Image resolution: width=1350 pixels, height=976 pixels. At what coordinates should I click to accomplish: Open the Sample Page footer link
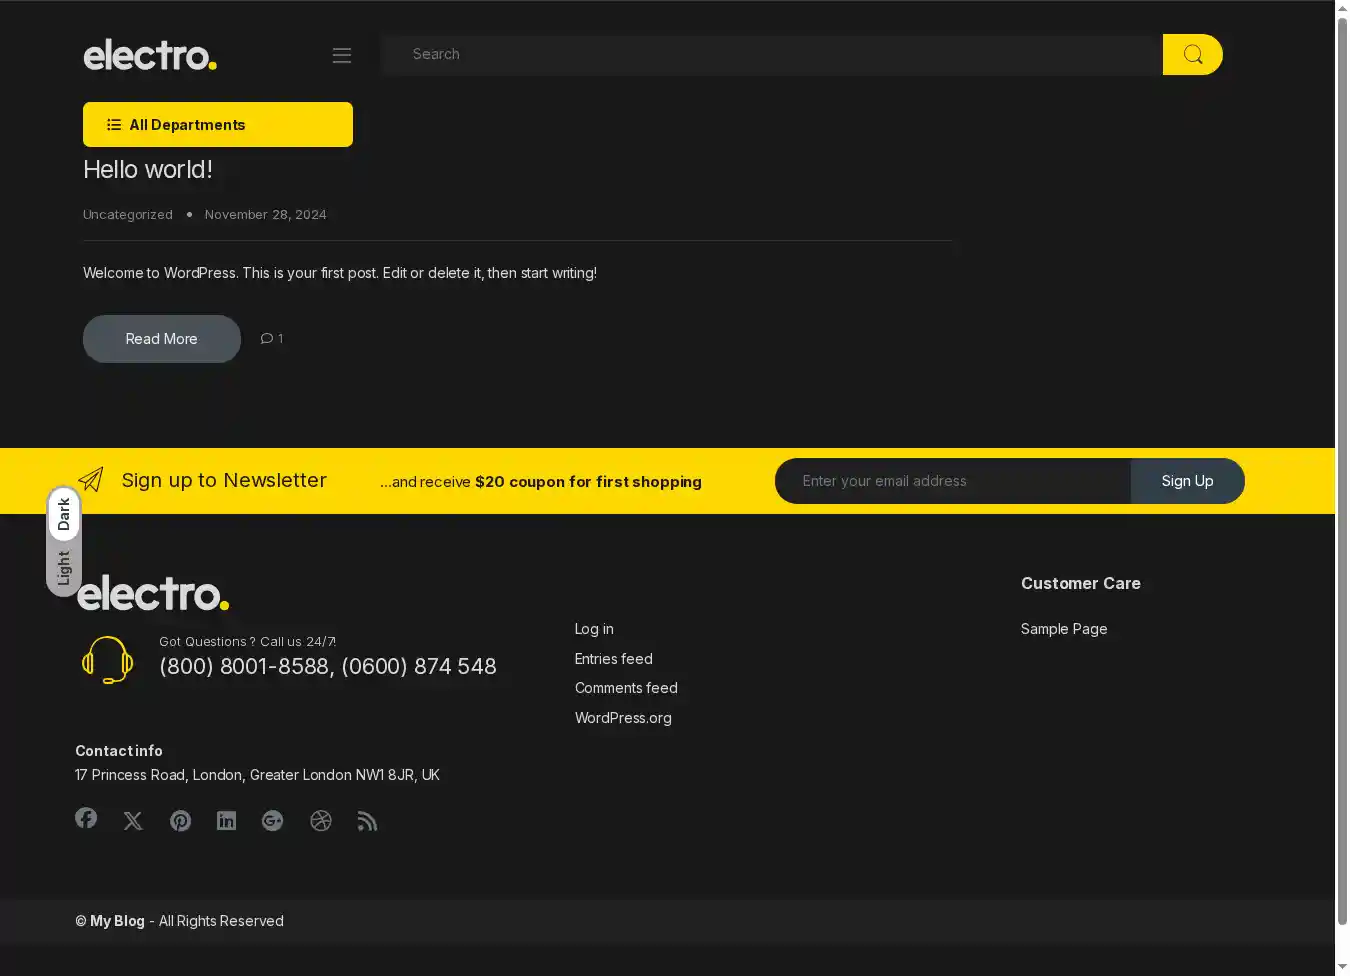(1063, 629)
